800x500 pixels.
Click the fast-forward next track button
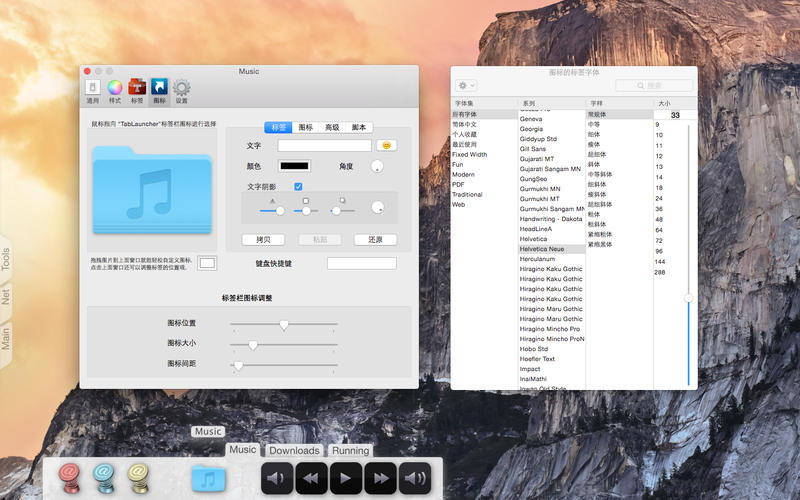click(381, 478)
